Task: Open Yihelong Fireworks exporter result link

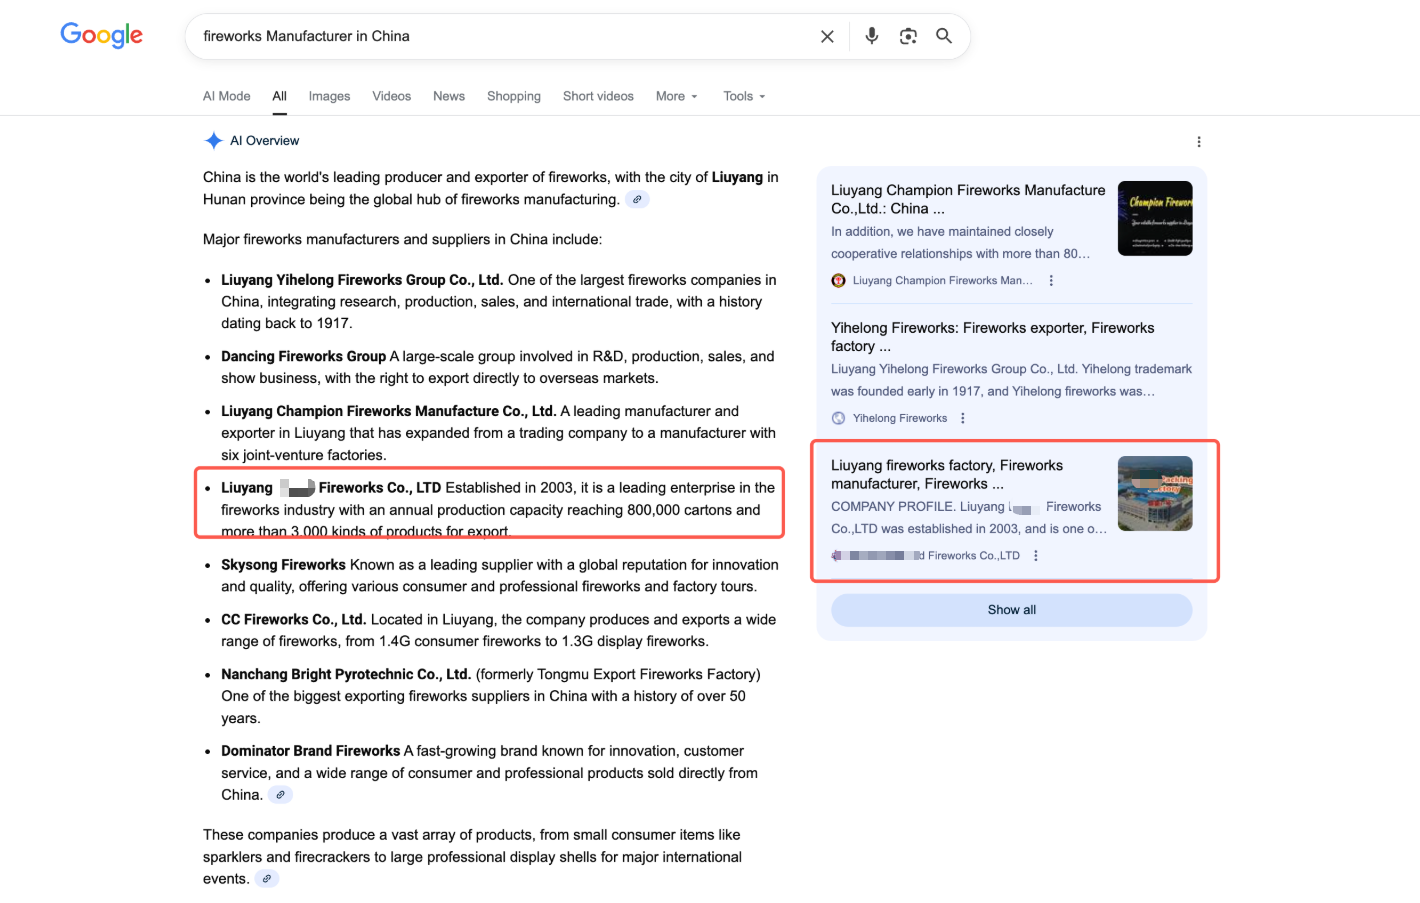Action: [x=992, y=336]
